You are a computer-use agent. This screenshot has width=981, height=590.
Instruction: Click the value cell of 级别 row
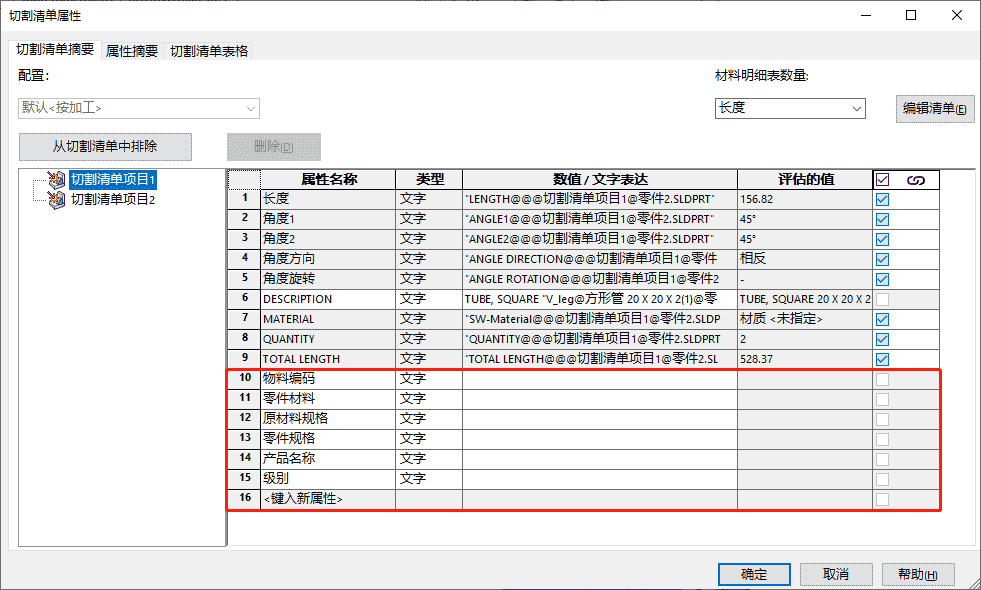click(599, 479)
